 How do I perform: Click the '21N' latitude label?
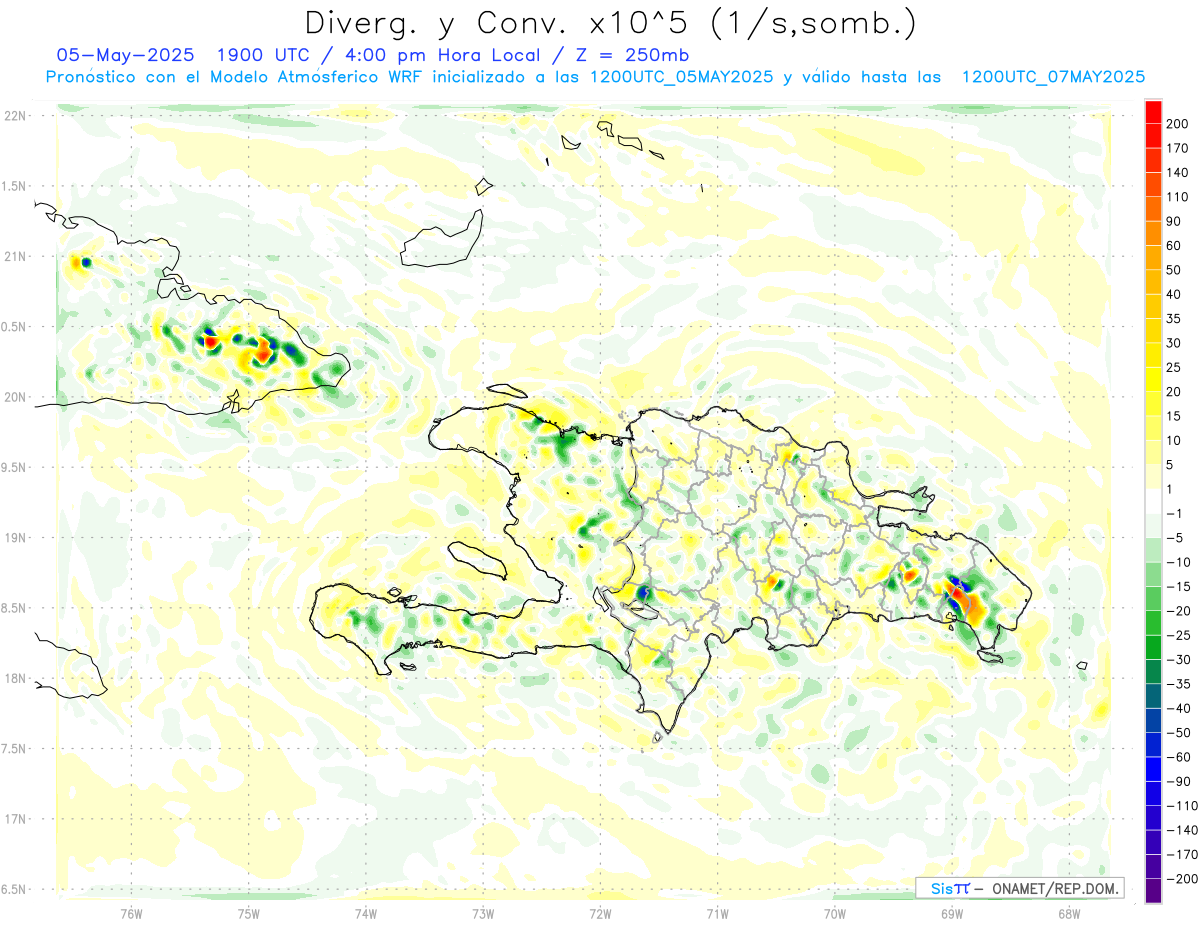15,257
